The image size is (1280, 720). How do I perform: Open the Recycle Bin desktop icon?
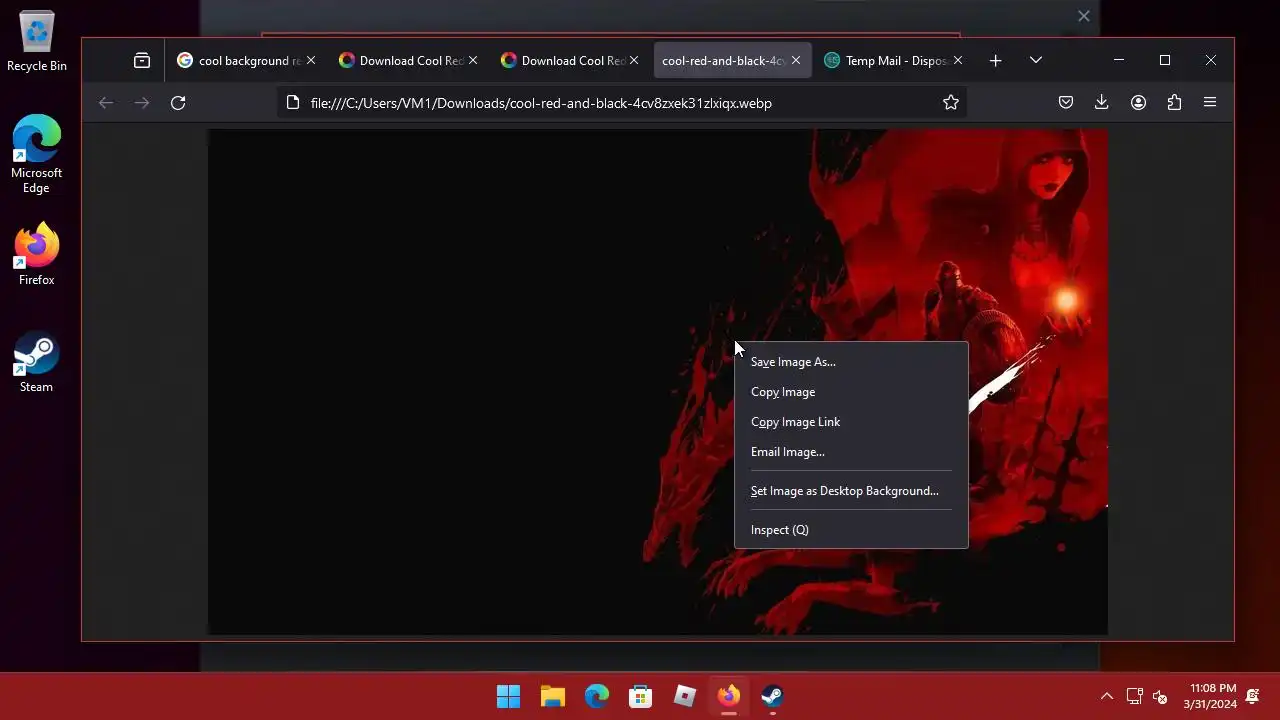point(37,42)
